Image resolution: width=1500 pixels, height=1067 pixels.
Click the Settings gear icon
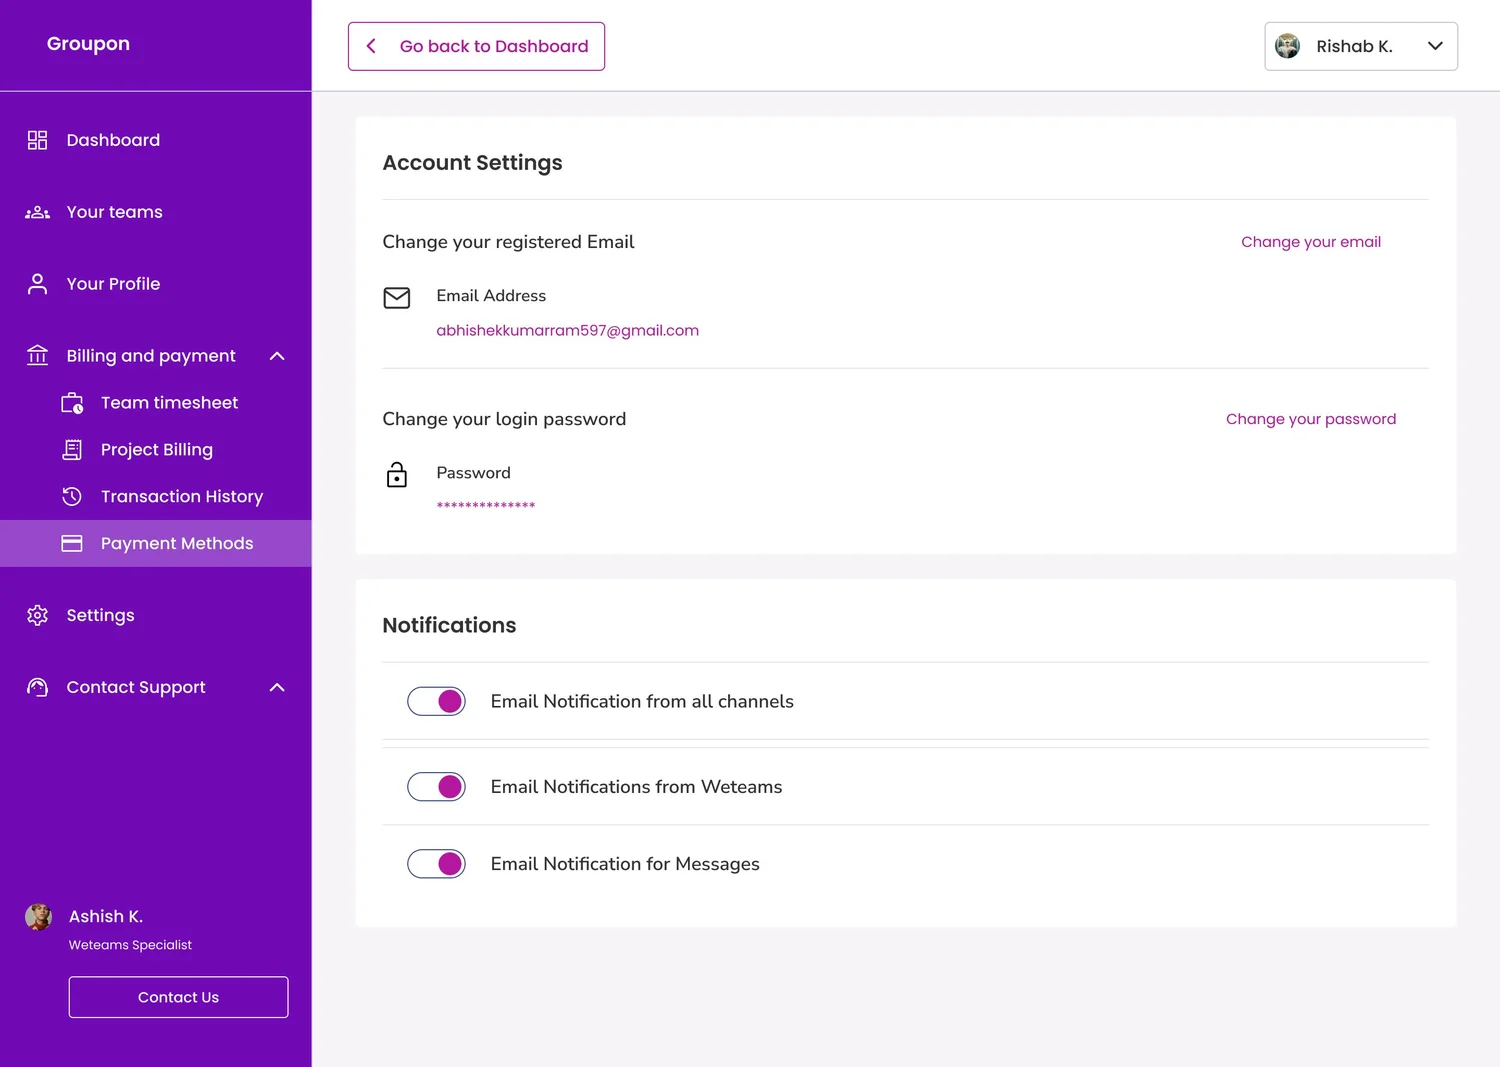click(x=37, y=615)
